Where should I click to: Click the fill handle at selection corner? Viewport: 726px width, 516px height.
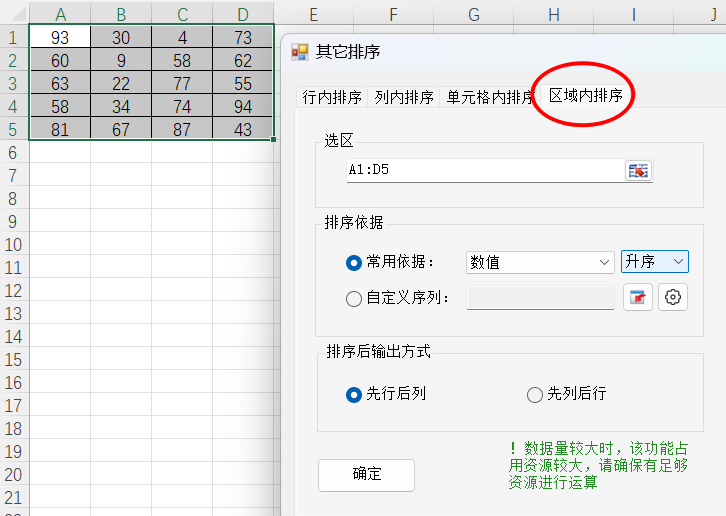(x=274, y=139)
